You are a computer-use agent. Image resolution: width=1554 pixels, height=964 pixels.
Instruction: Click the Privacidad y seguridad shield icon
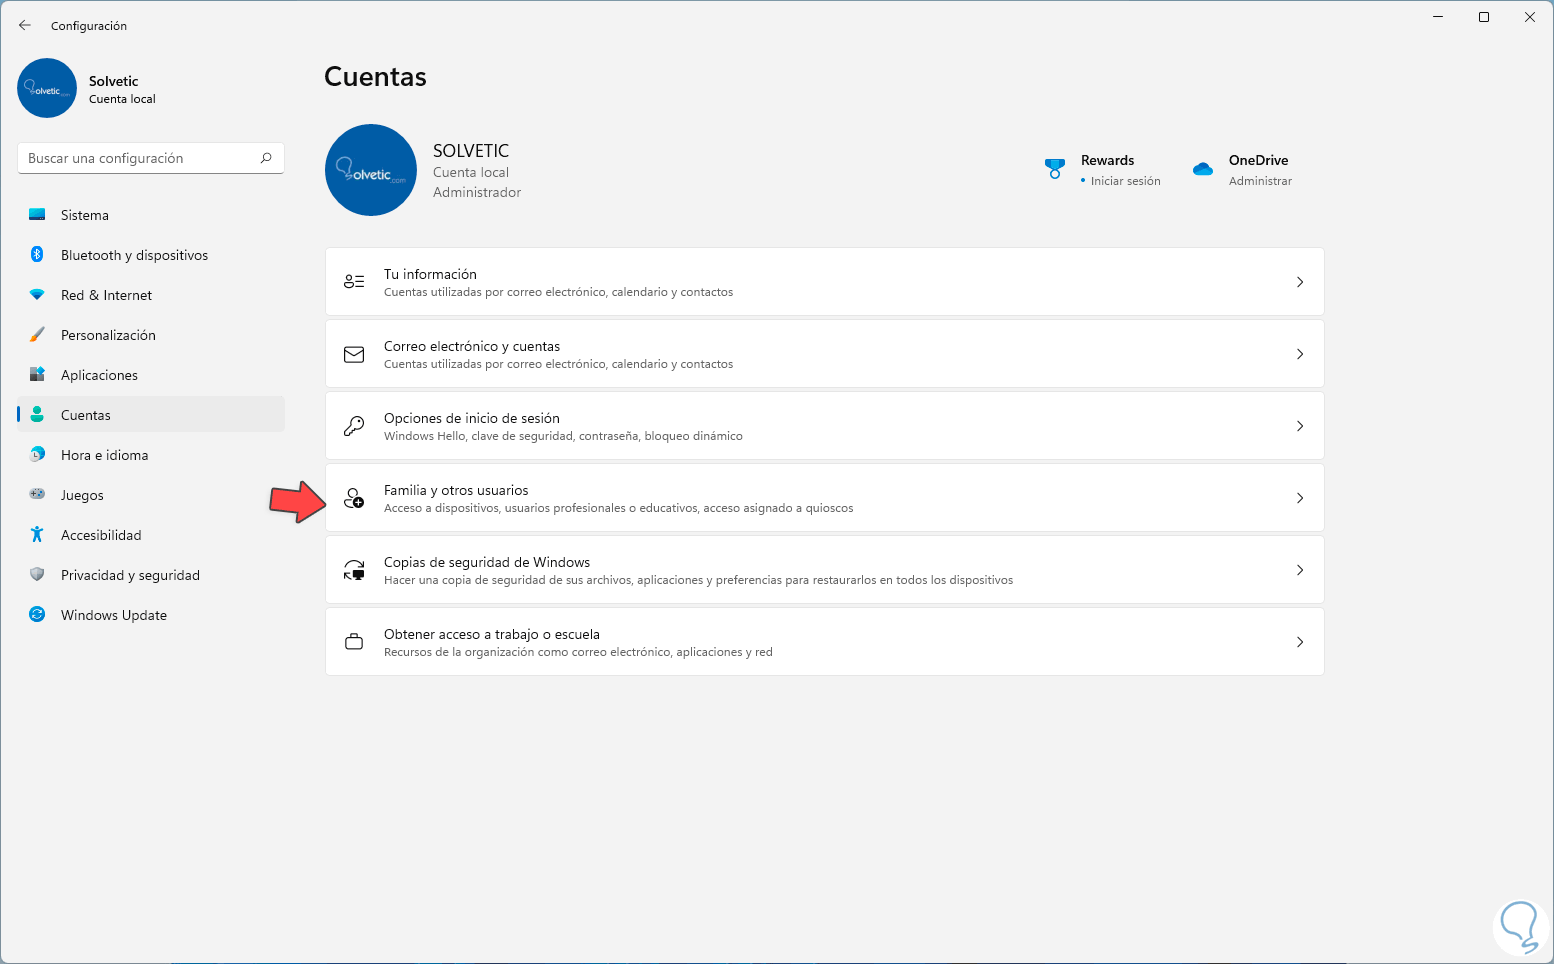(x=37, y=575)
